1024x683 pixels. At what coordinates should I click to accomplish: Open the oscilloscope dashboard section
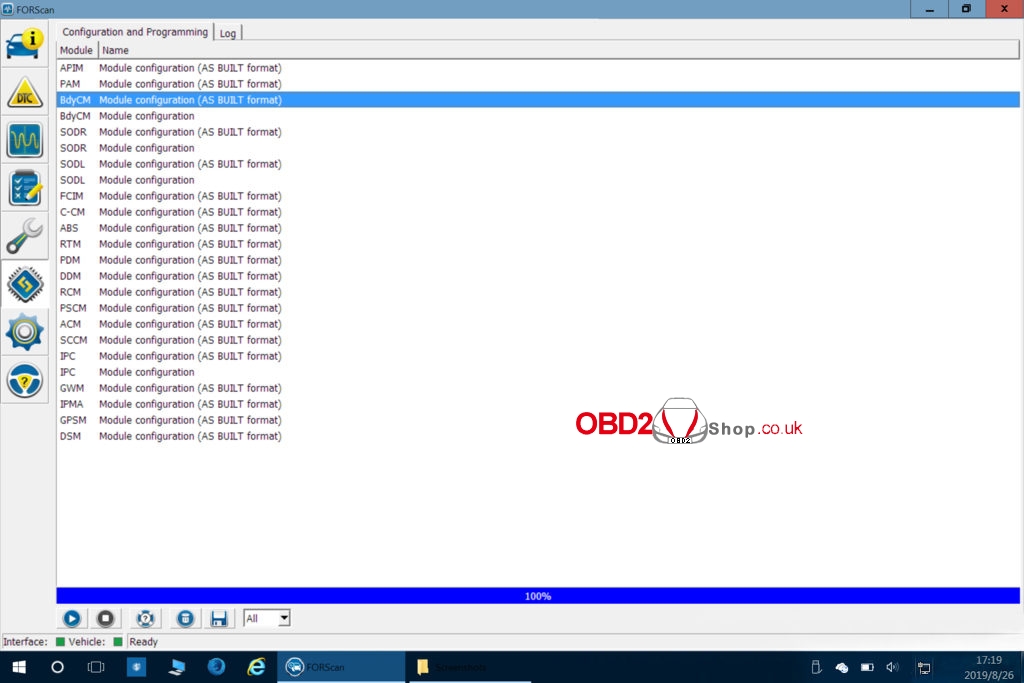point(25,140)
